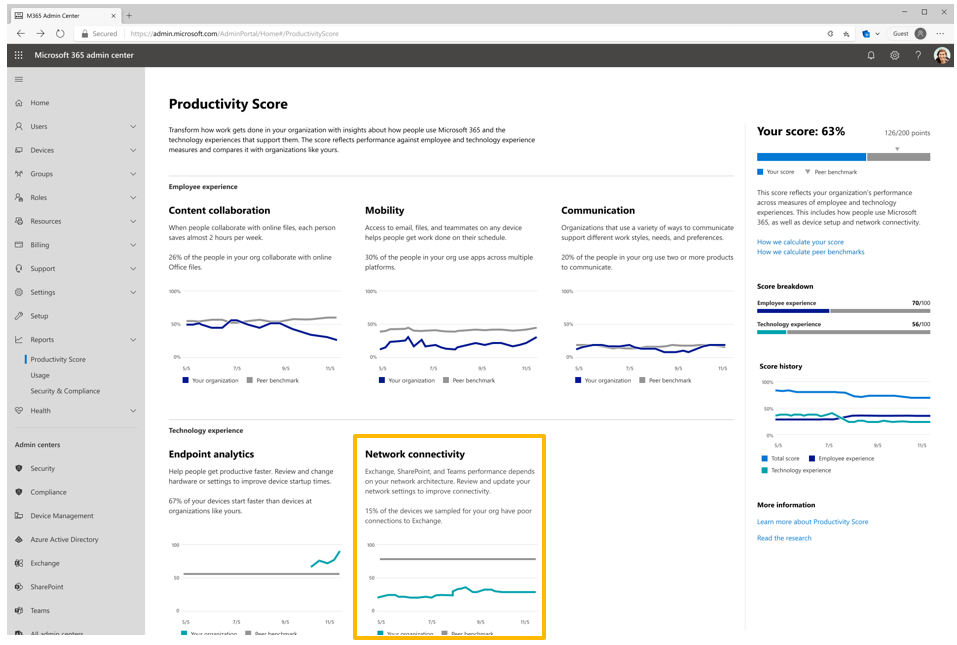957x645 pixels.
Task: Click the Reports chart icon
Action: (x=19, y=339)
